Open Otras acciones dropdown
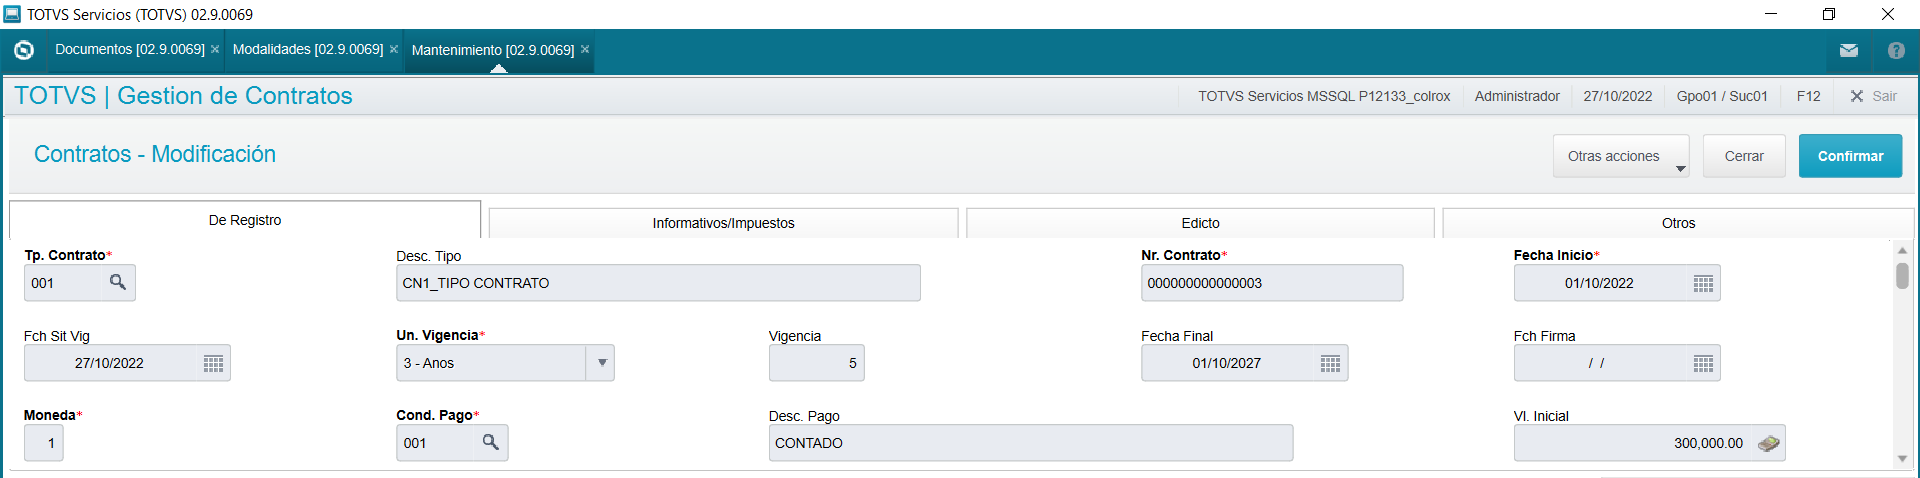The image size is (1920, 478). coord(1621,156)
